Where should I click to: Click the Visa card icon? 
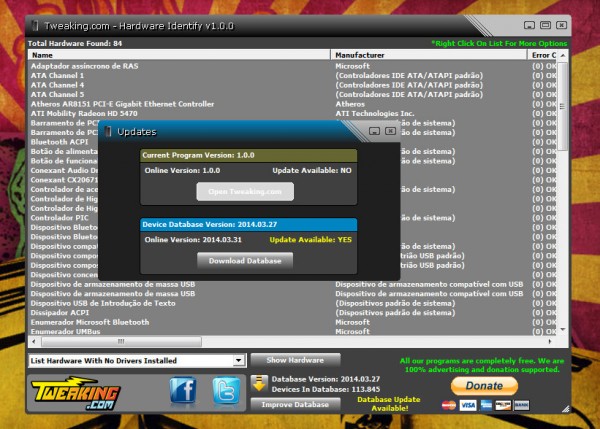[468, 405]
